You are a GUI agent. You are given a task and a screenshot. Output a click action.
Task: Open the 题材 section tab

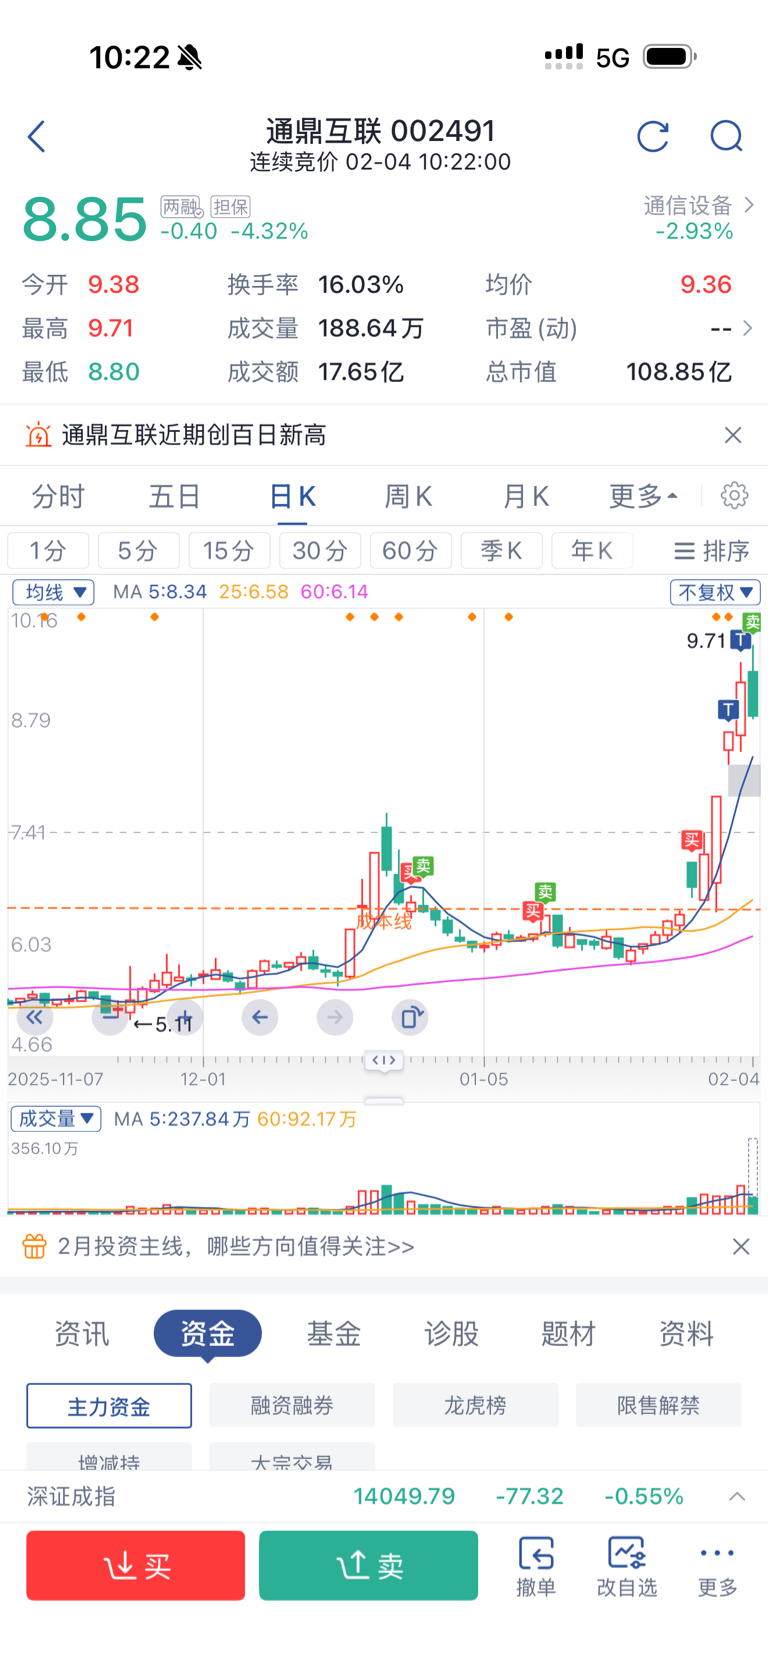(568, 1333)
